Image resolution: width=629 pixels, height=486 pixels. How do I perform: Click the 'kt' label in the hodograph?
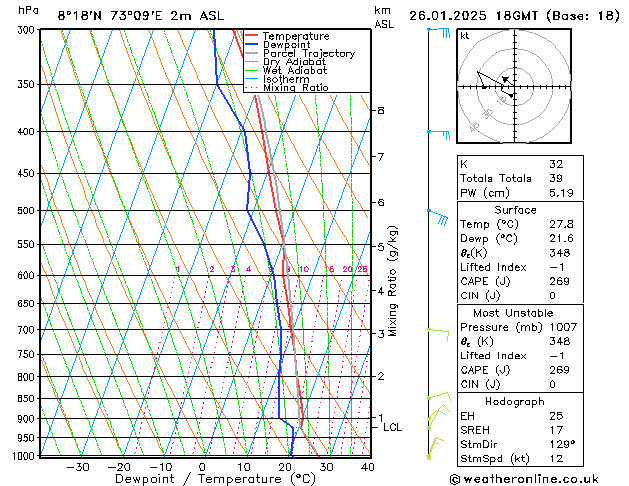465,35
